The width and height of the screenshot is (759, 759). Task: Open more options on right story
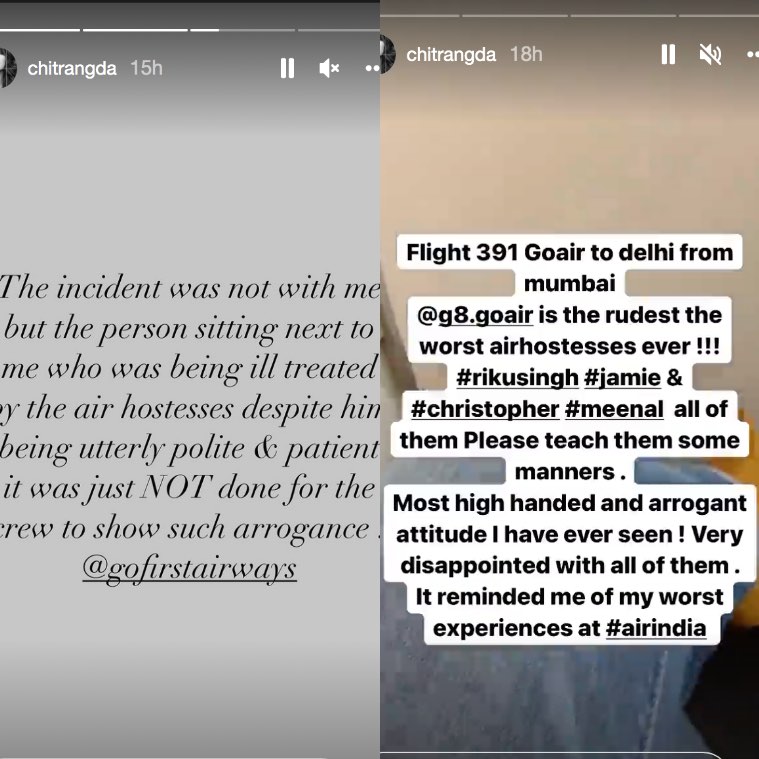pyautogui.click(x=753, y=54)
